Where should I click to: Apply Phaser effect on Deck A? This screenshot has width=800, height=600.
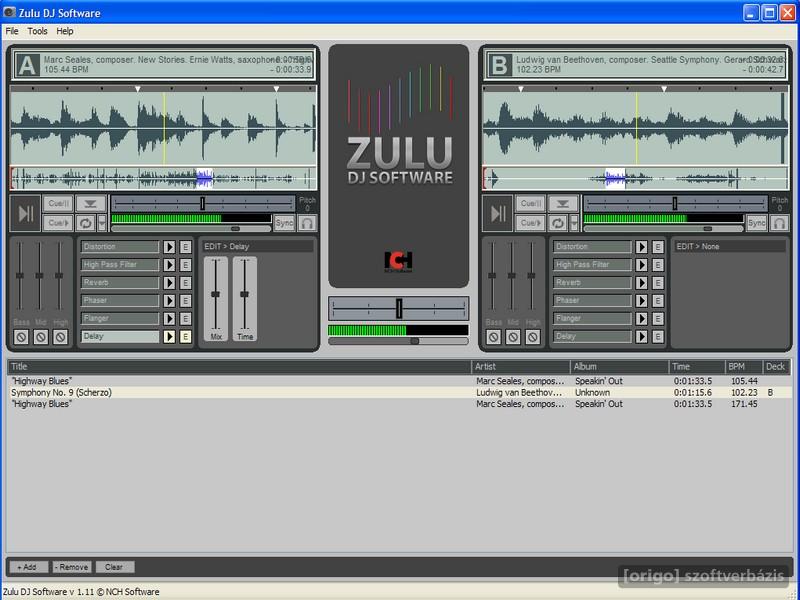click(169, 301)
